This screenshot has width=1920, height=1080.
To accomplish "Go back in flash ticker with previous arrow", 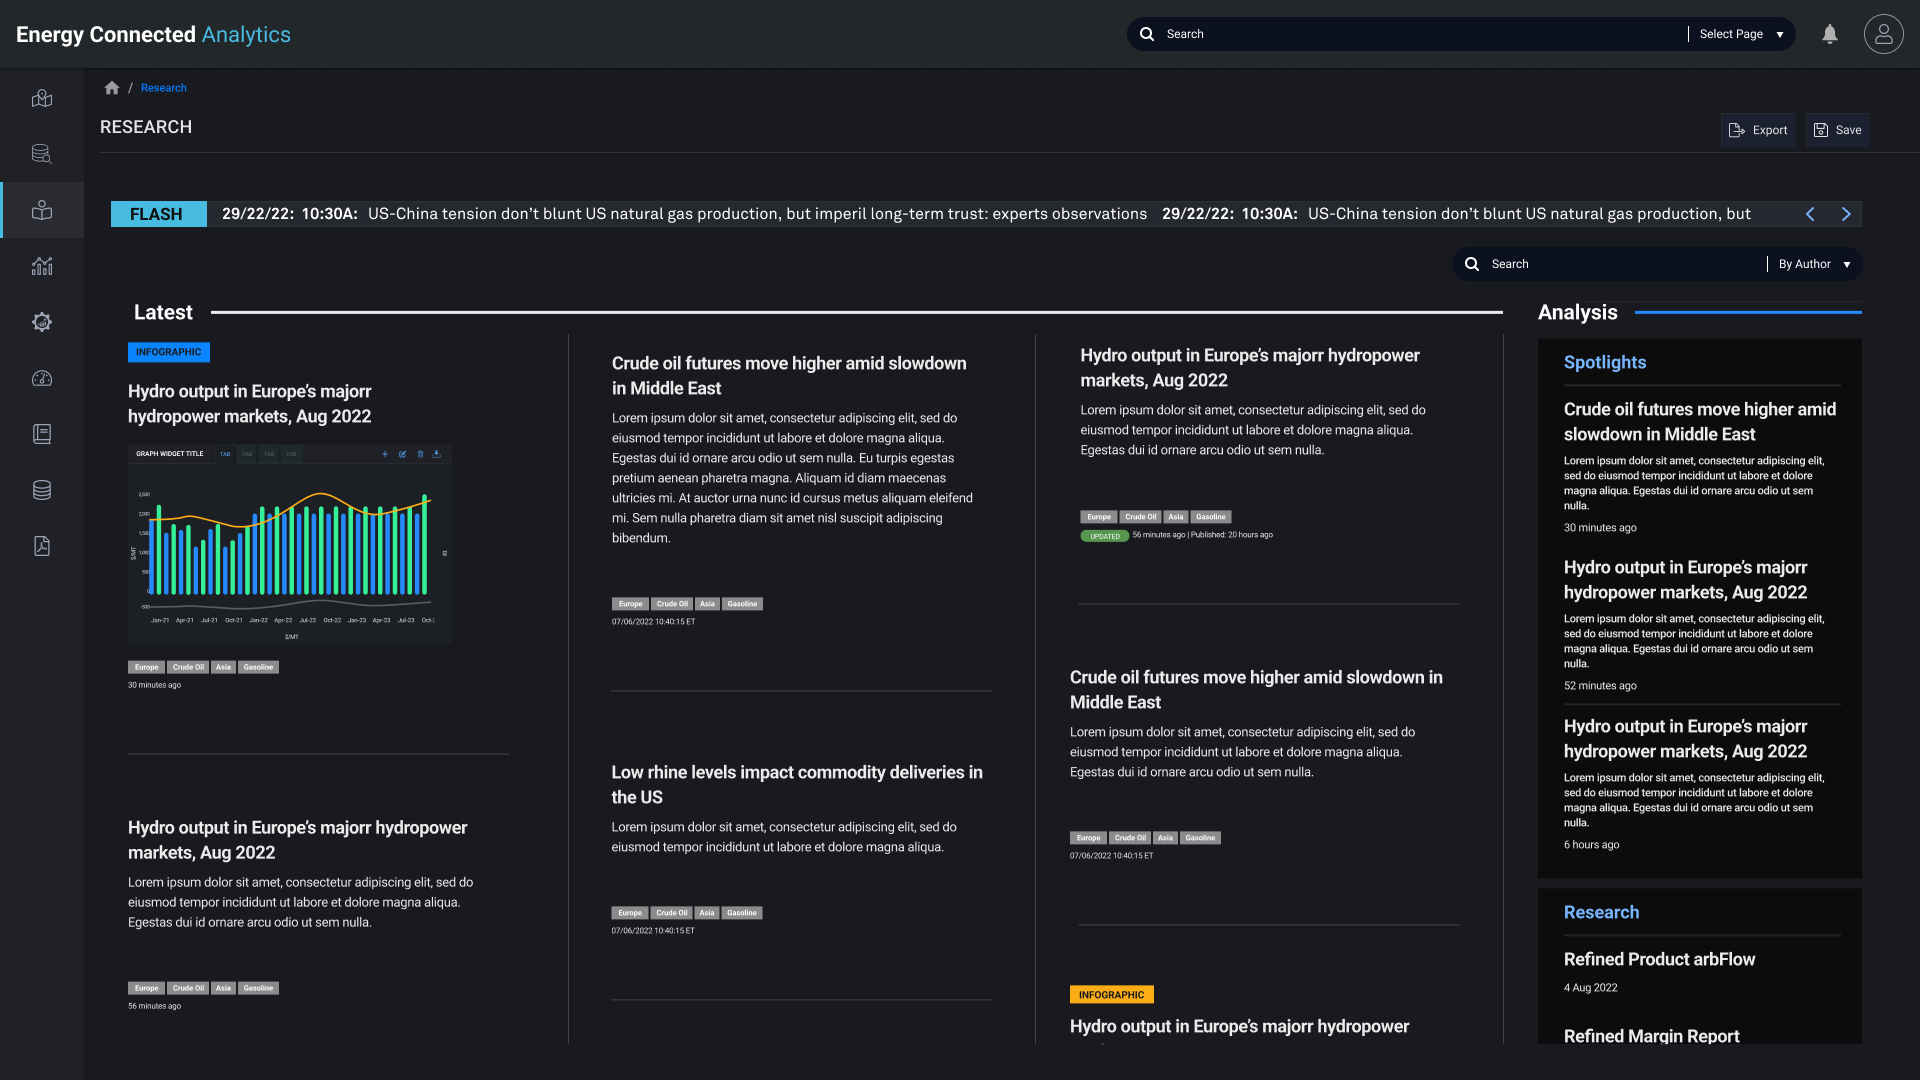I will point(1810,214).
